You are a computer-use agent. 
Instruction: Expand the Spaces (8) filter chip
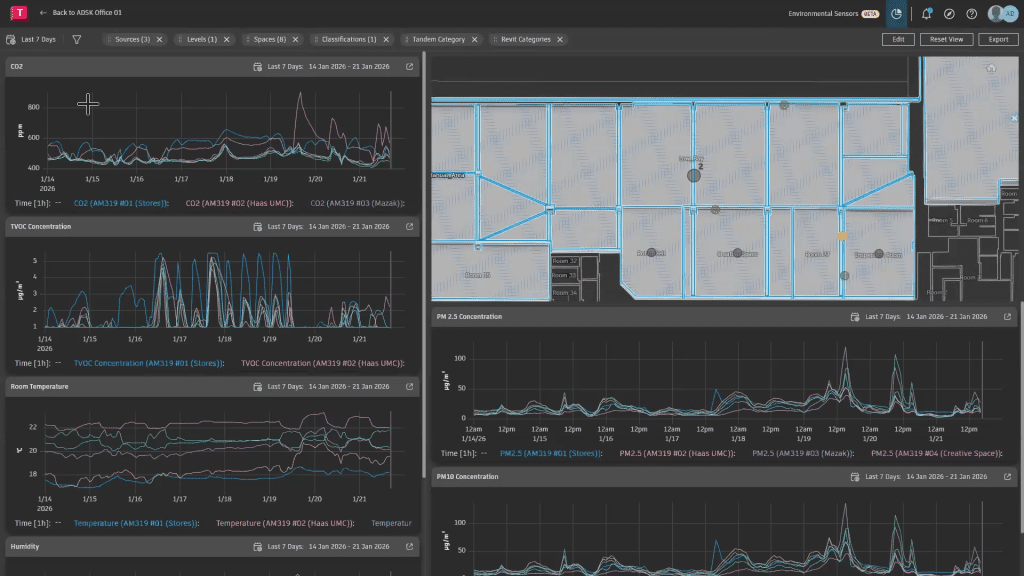[268, 39]
